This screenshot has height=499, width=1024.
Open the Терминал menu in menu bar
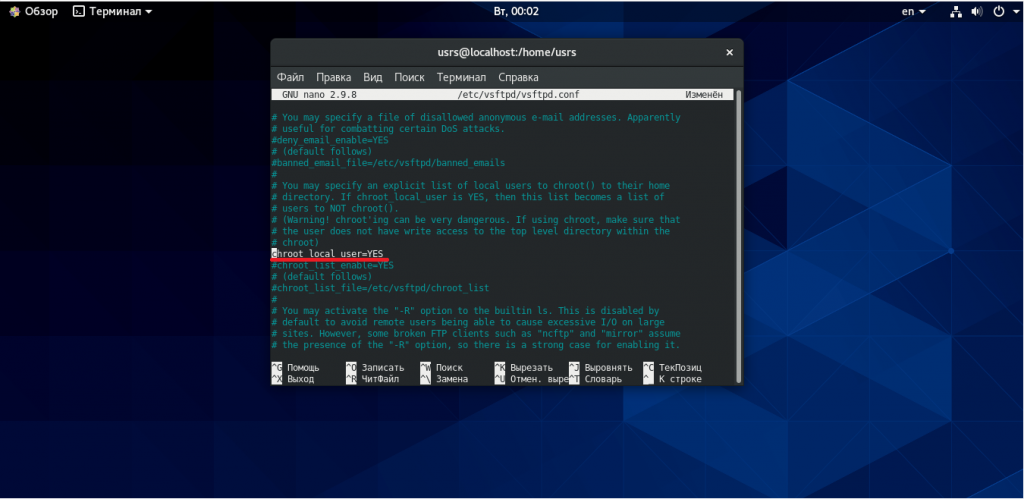[x=461, y=77]
